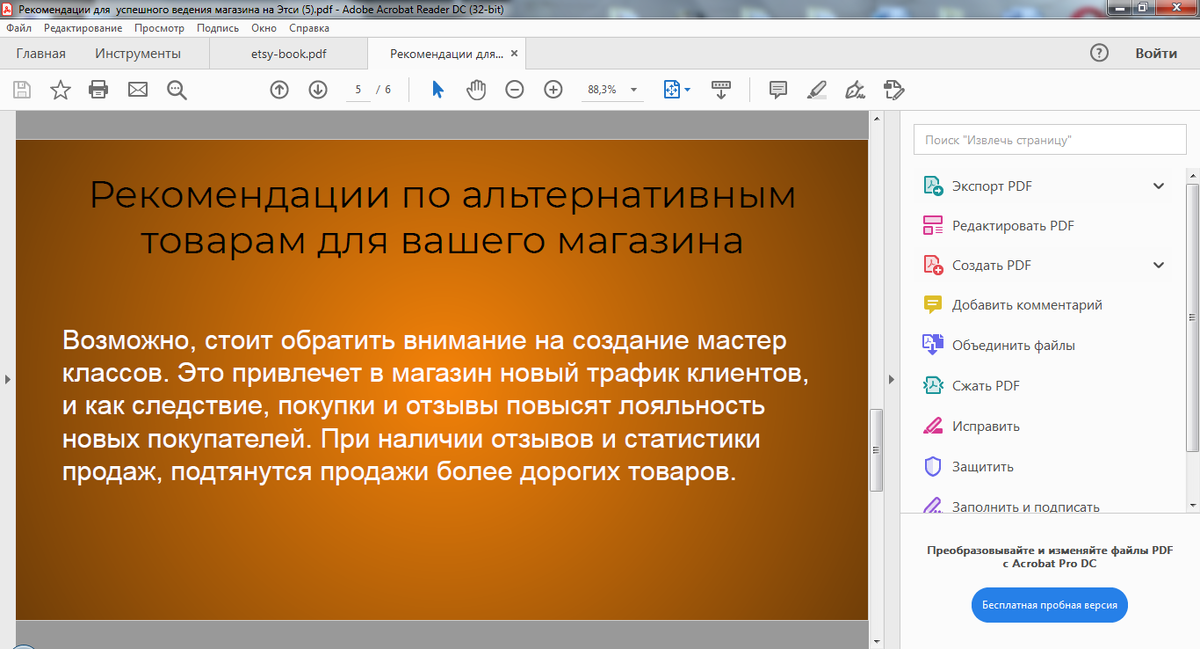The height and width of the screenshot is (649, 1200).
Task: Send file by email envelope icon
Action: 138,90
